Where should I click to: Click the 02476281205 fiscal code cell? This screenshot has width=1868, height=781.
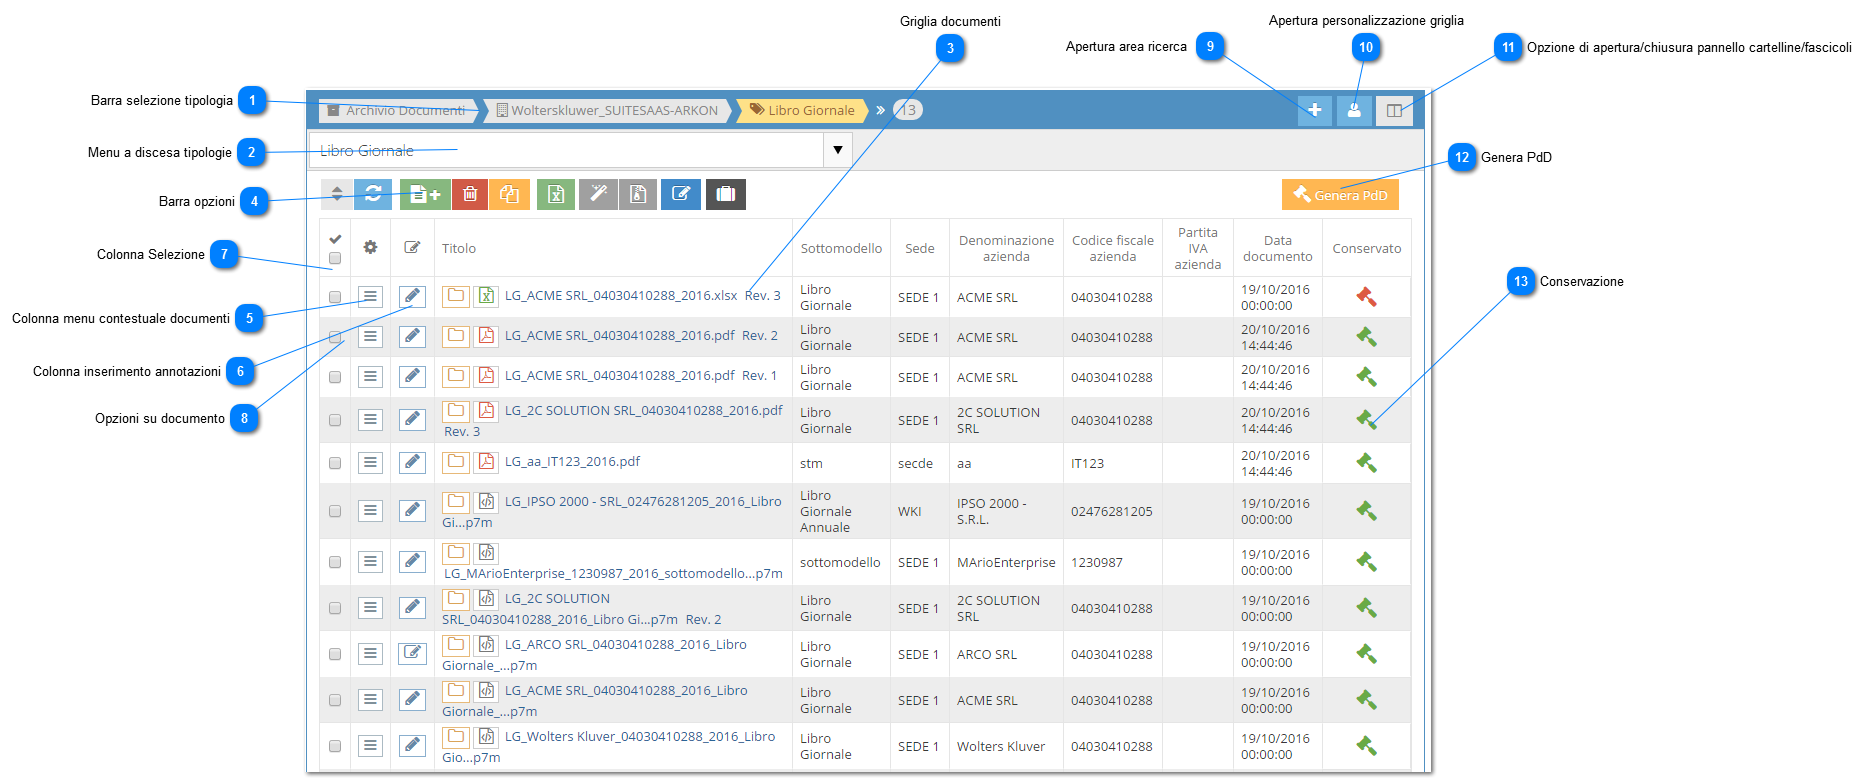coord(1112,511)
